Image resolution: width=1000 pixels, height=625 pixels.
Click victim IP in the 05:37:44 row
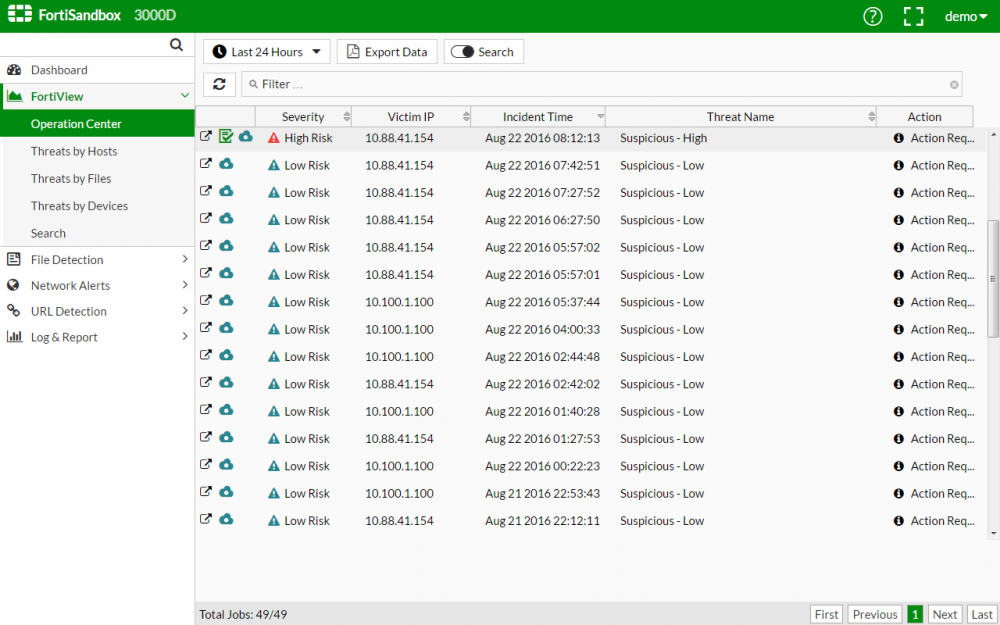(x=399, y=302)
